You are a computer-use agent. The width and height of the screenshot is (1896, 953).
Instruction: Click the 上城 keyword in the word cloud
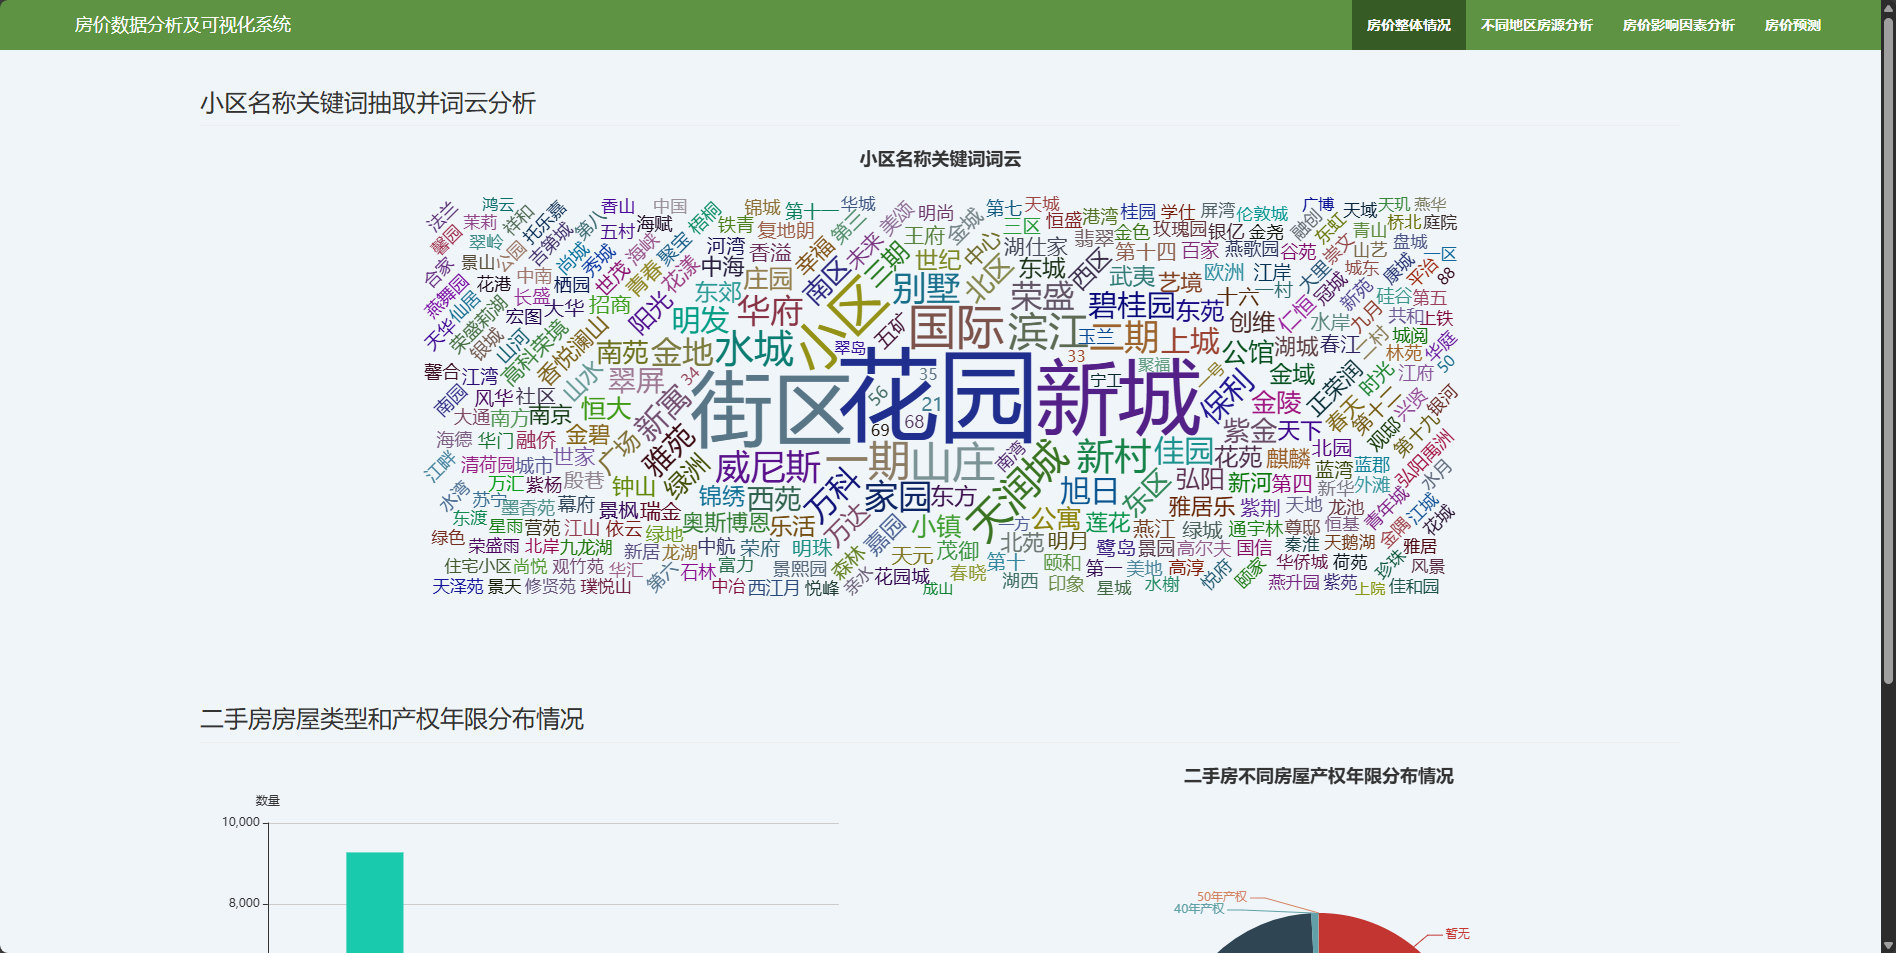tap(1190, 342)
